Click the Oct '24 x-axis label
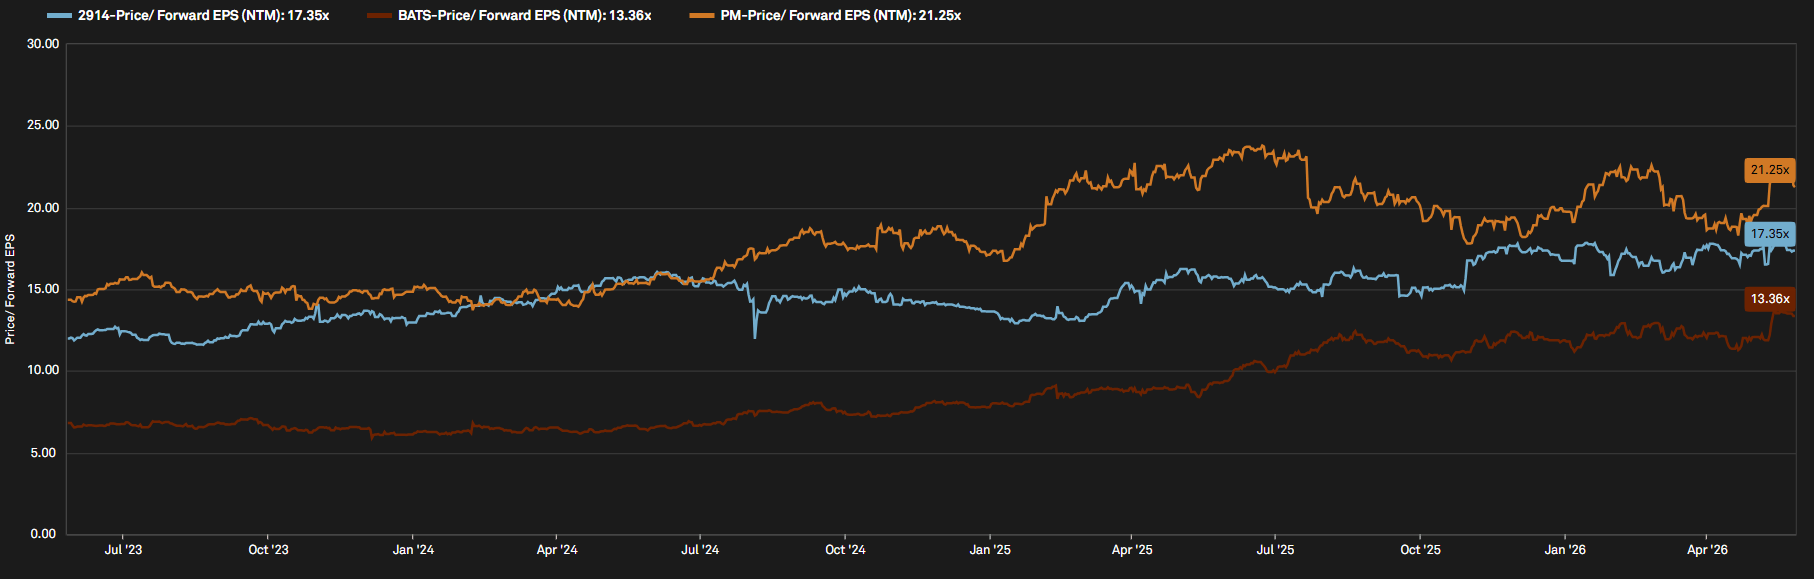This screenshot has width=1814, height=579. 845,550
